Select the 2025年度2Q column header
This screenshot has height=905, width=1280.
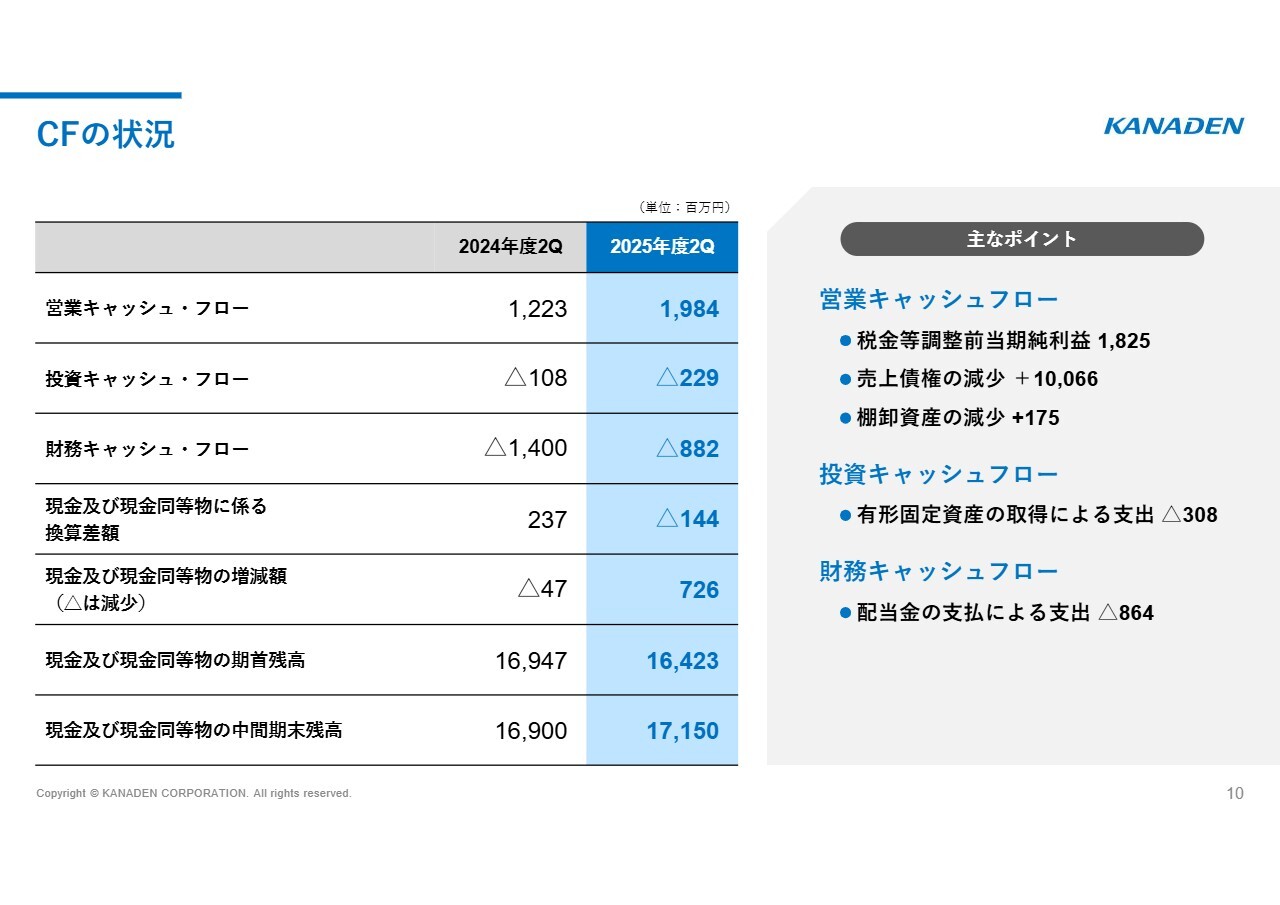[x=662, y=247]
